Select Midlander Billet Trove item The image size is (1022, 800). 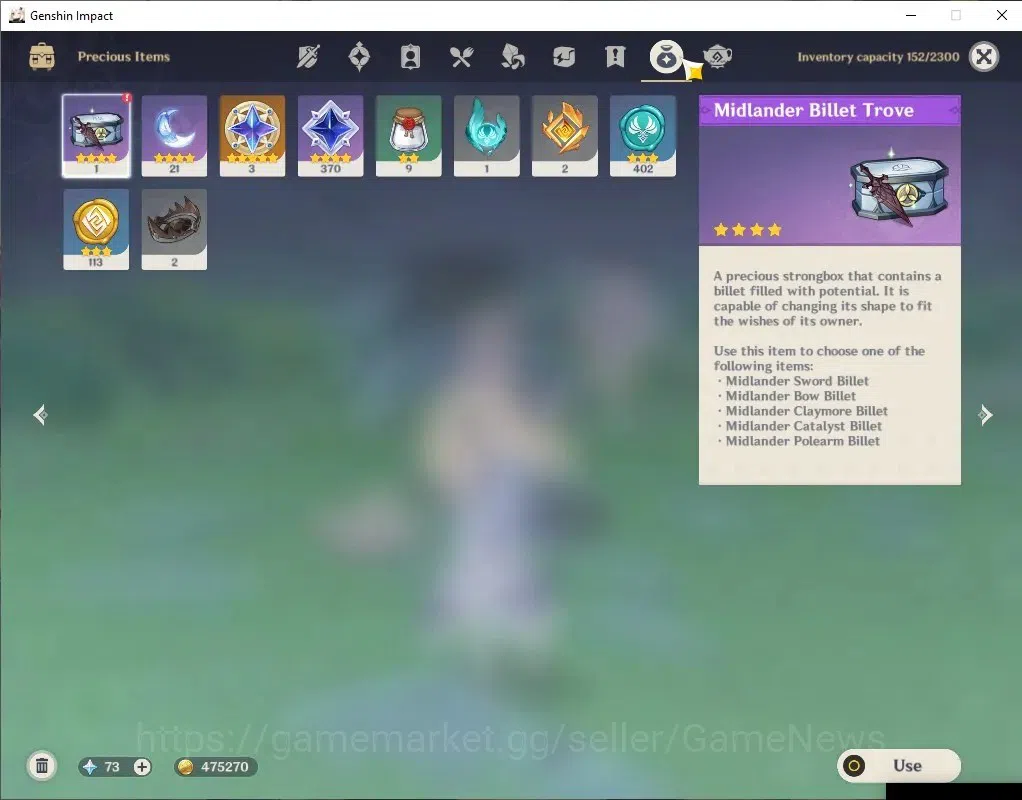[96, 136]
